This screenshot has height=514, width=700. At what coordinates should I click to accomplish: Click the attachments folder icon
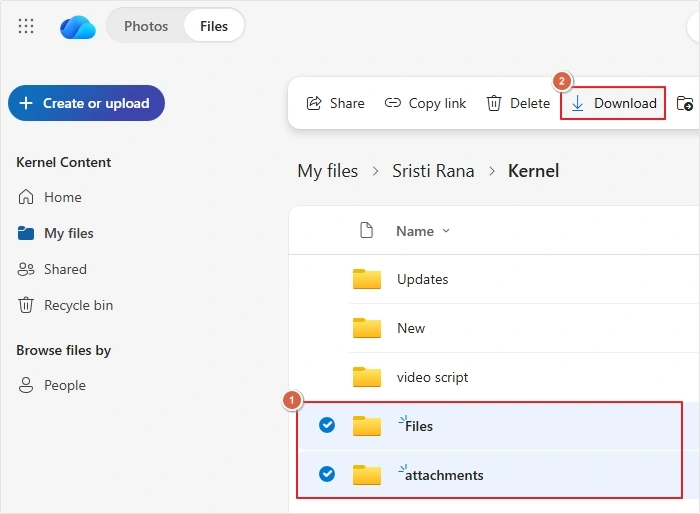click(x=367, y=475)
